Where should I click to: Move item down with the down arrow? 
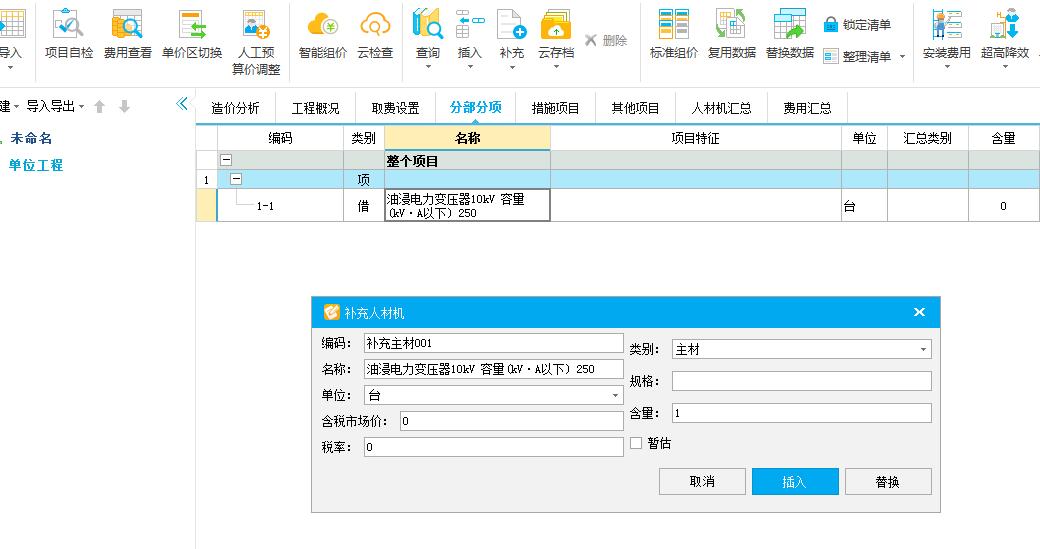[x=124, y=107]
